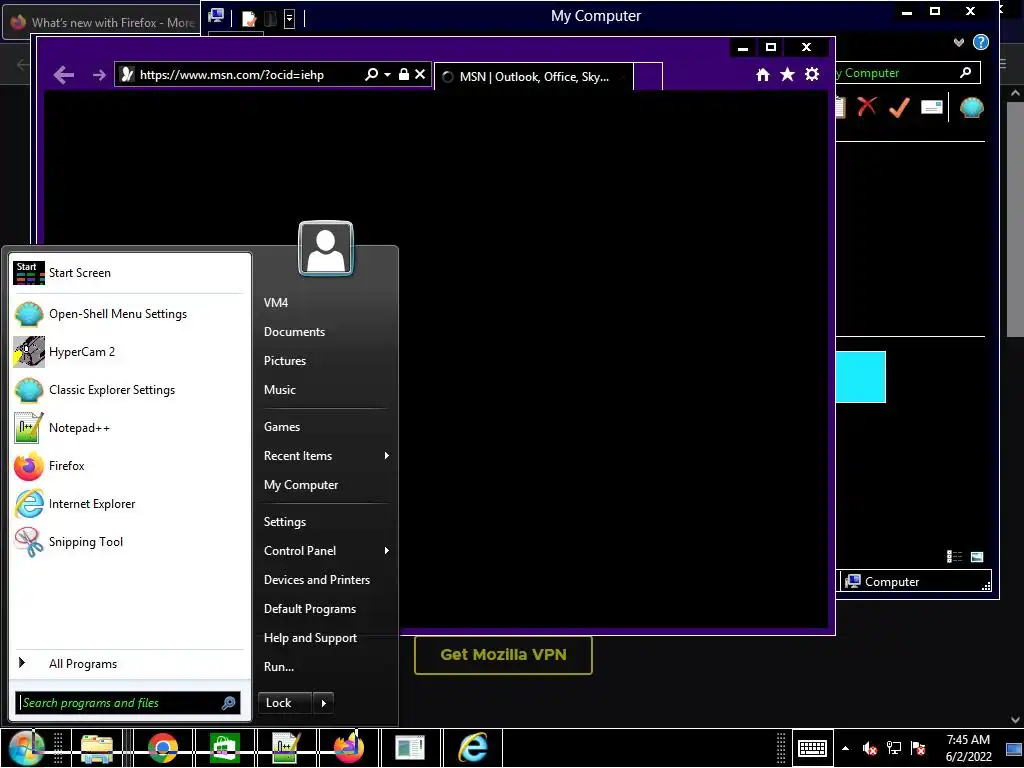Open the Store from the taskbar

[x=225, y=748]
